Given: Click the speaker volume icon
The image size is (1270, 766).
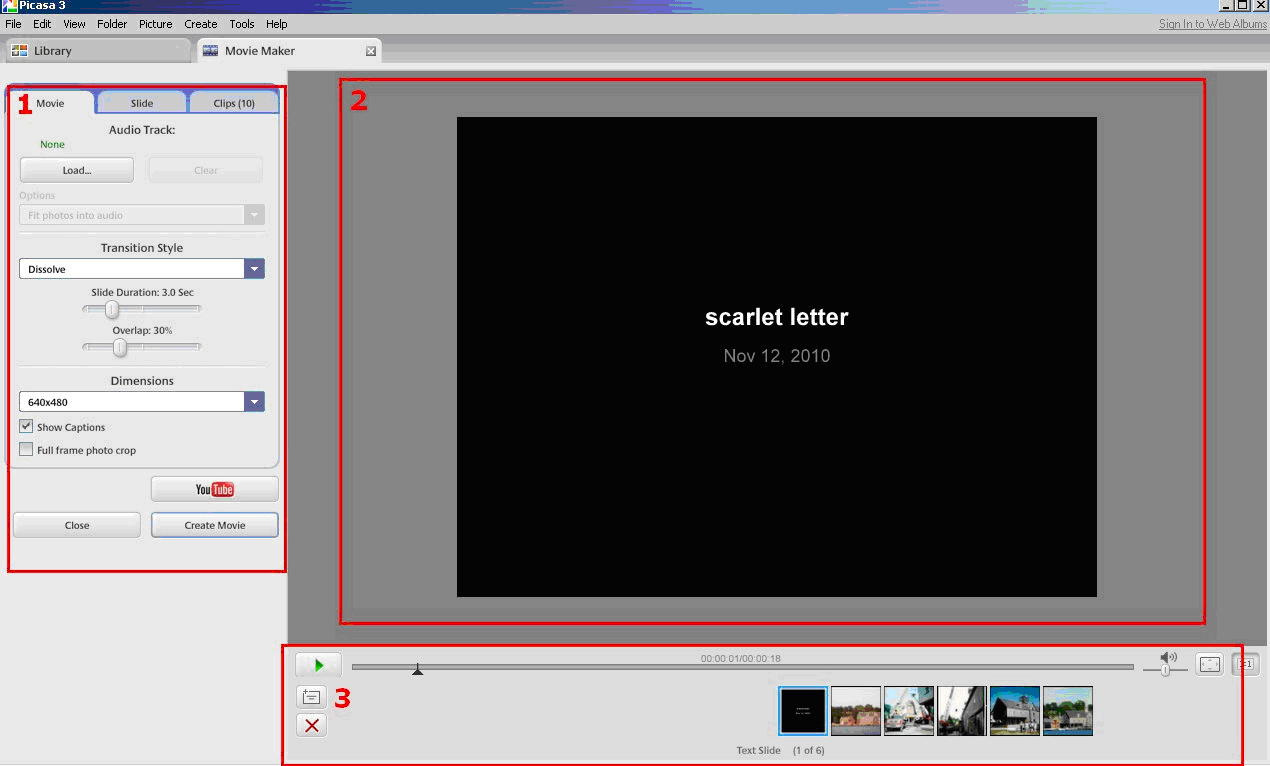Looking at the screenshot, I should coord(1168,657).
